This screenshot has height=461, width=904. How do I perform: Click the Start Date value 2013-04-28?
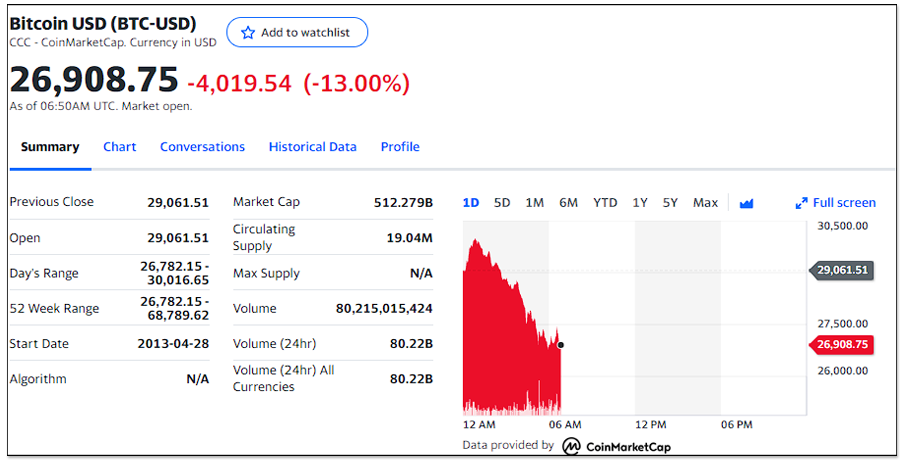pyautogui.click(x=173, y=344)
